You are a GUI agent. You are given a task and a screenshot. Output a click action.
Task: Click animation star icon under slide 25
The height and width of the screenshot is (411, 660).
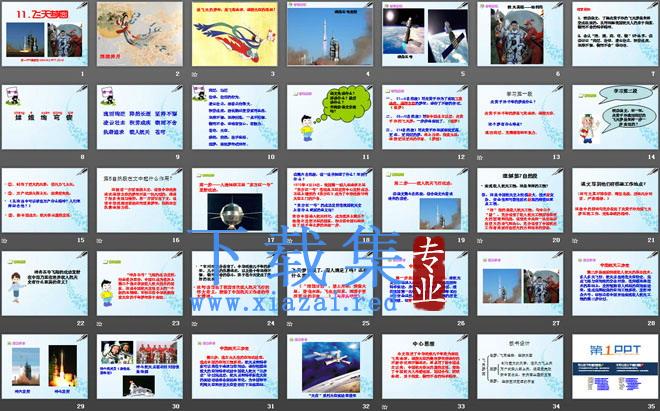[x=289, y=324]
